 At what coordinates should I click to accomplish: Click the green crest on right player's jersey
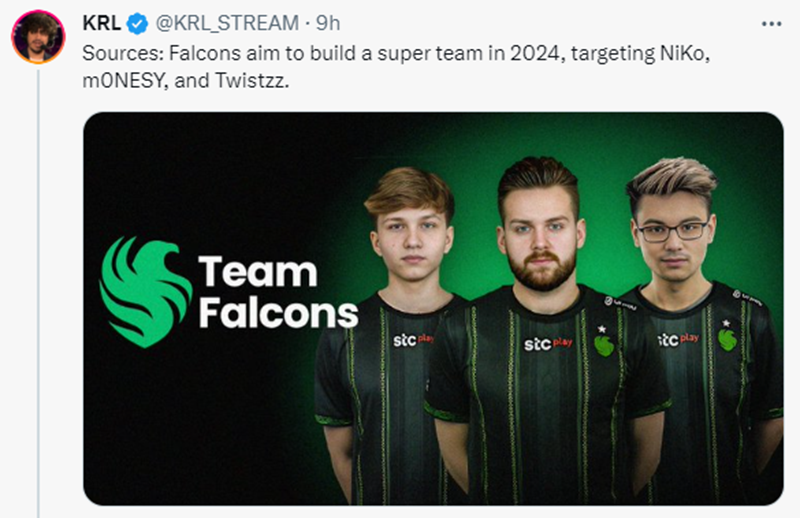(727, 338)
